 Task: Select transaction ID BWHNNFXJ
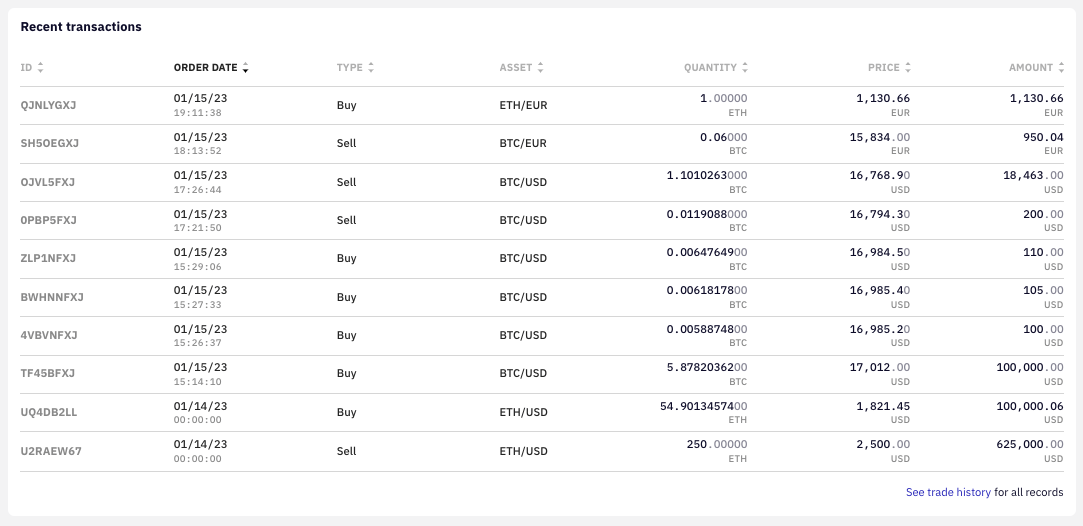pyautogui.click(x=52, y=297)
